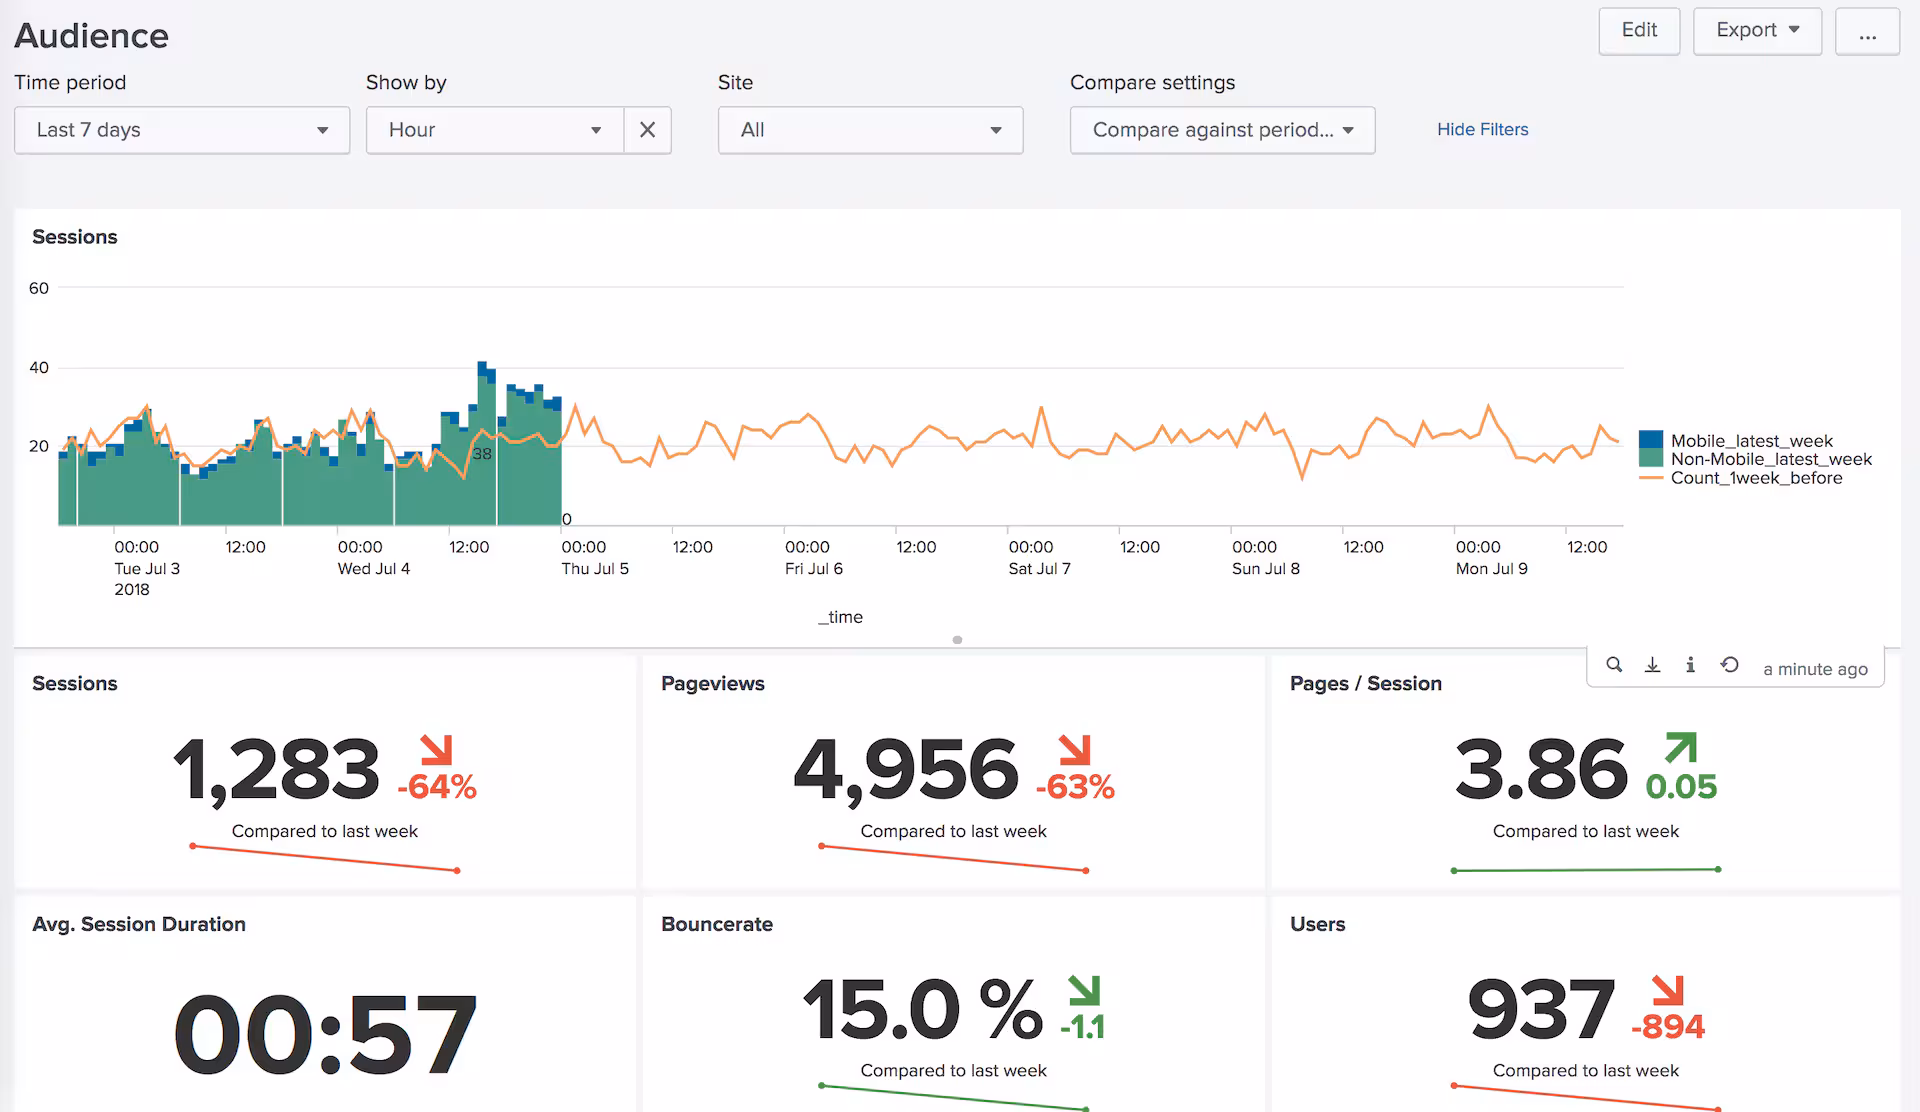Click the search magnifier icon in panel toolbar
1920x1112 pixels.
click(1614, 665)
